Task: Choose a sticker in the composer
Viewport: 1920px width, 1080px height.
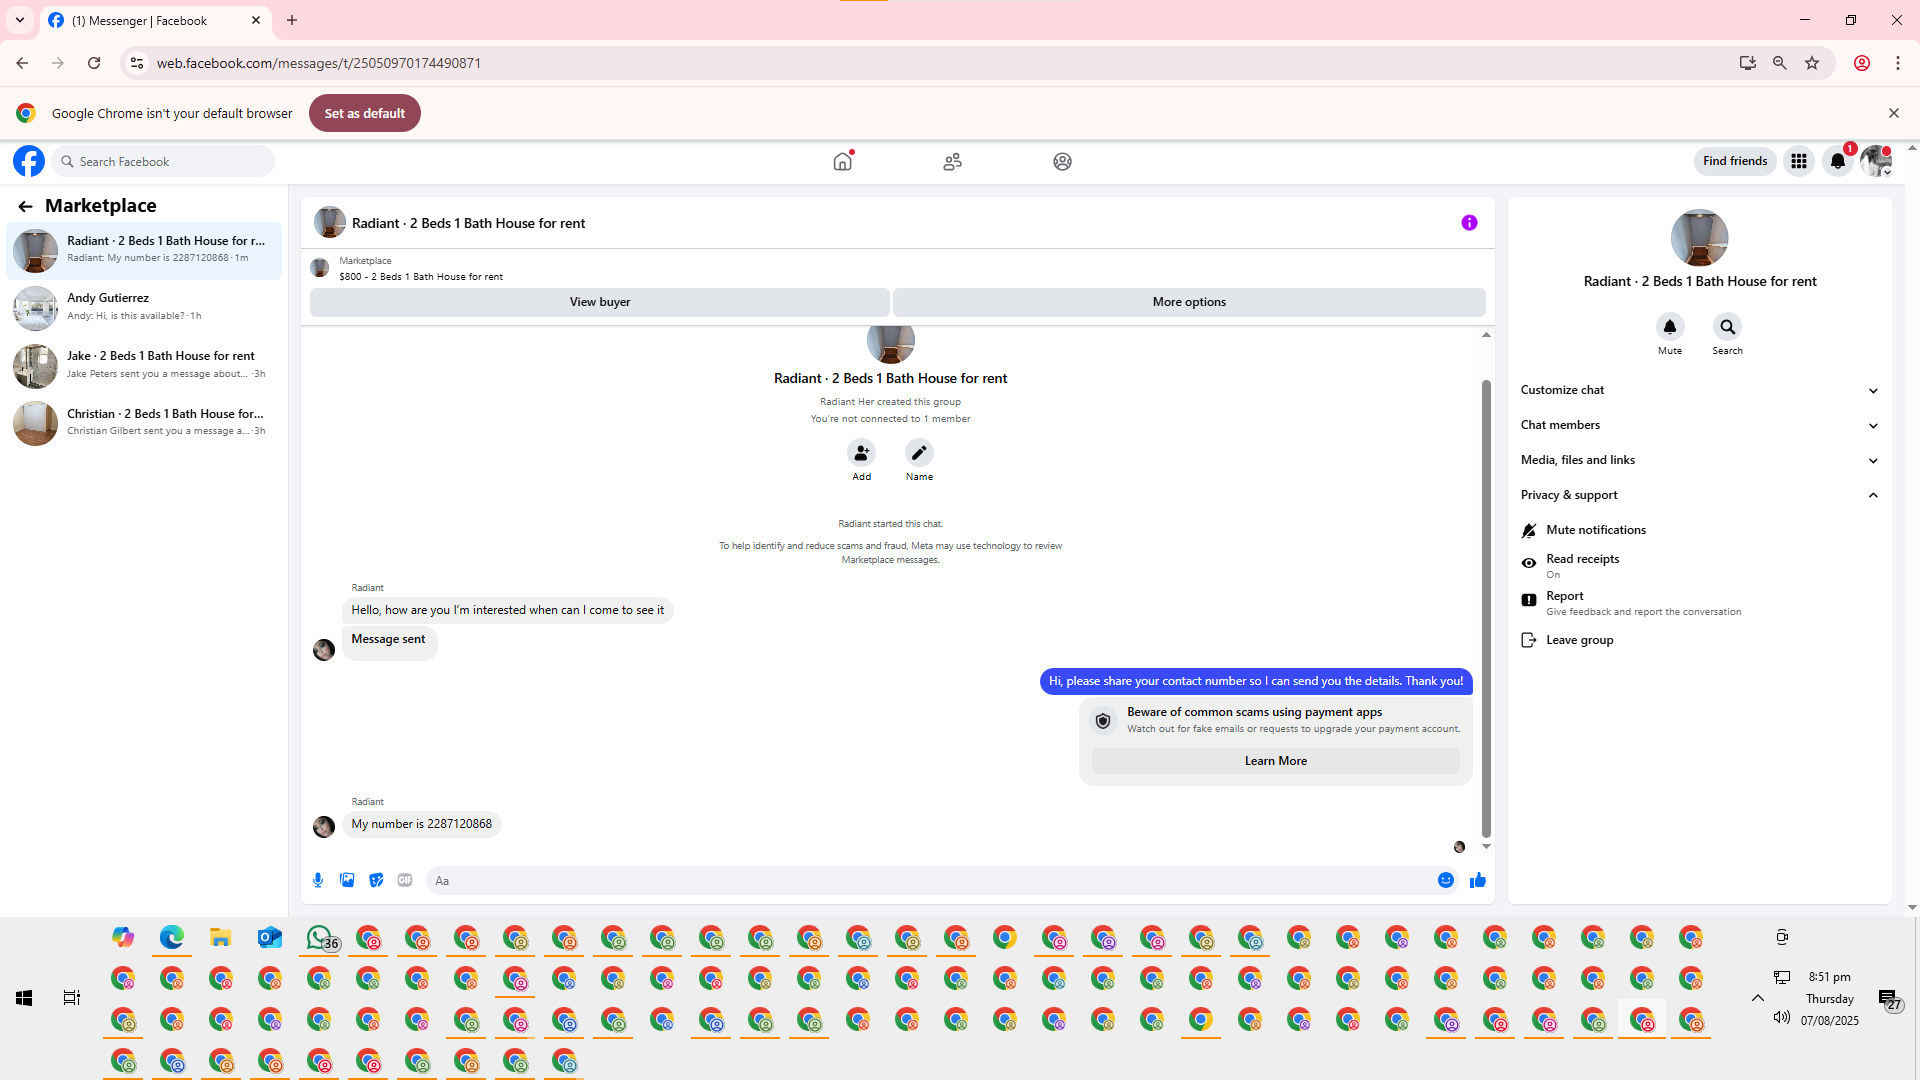Action: pos(376,880)
